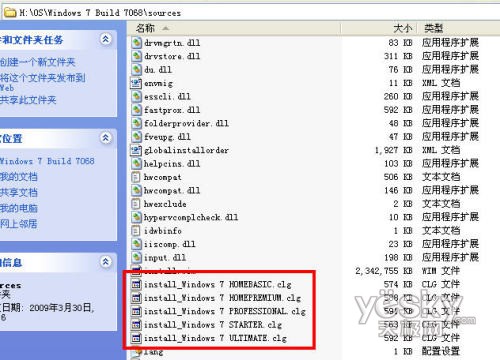Click the folder icon in the address bar
Image resolution: width=500 pixels, height=360 pixels.
click(10, 13)
